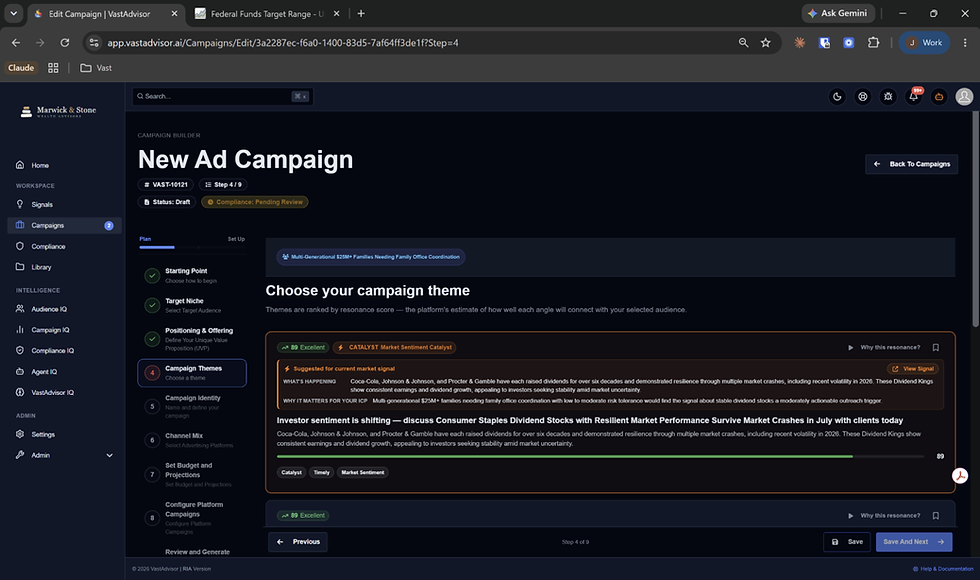This screenshot has height=580, width=980.
Task: Click the Marwick & Stone logo
Action: pyautogui.click(x=58, y=111)
